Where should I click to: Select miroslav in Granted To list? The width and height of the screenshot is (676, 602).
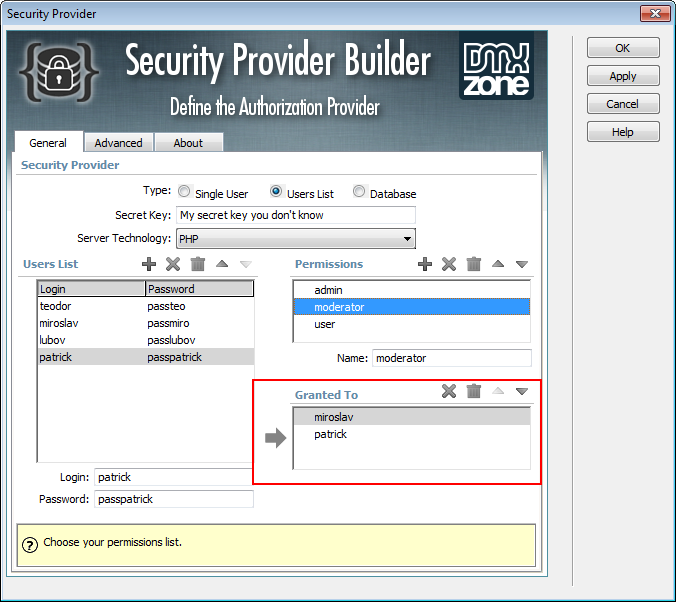click(412, 417)
